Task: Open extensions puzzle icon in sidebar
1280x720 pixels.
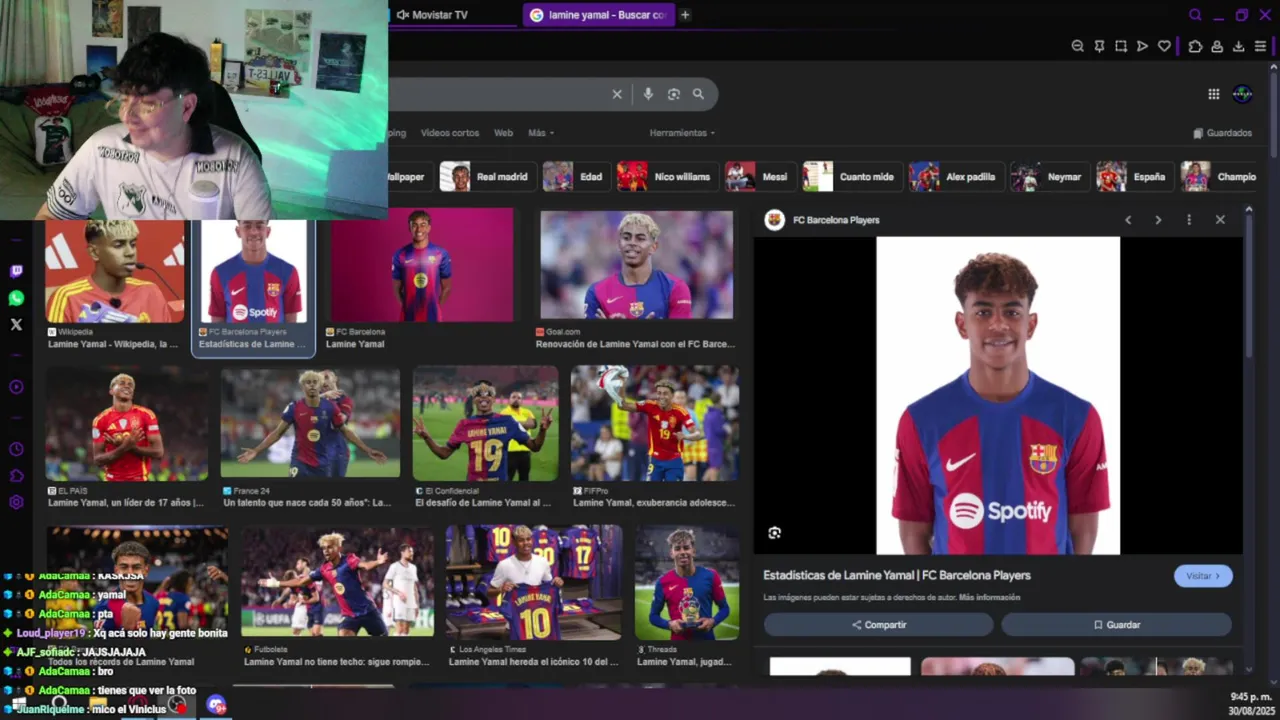Action: 16,476
